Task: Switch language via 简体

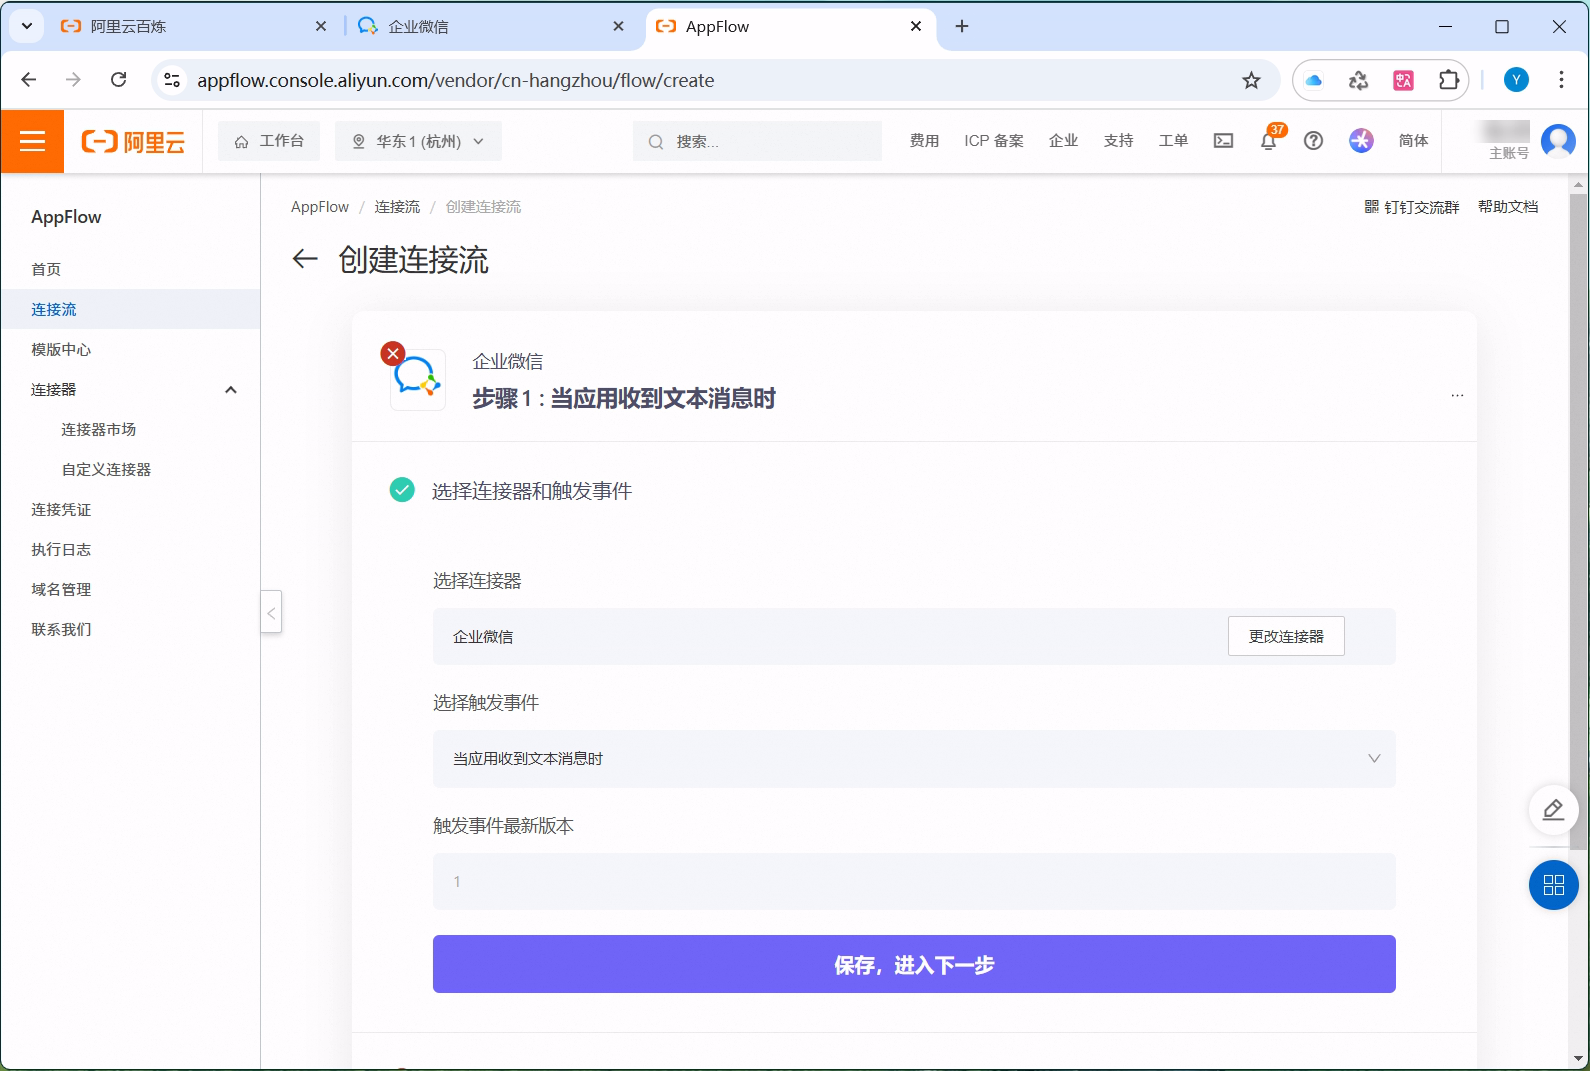Action: (x=1413, y=141)
